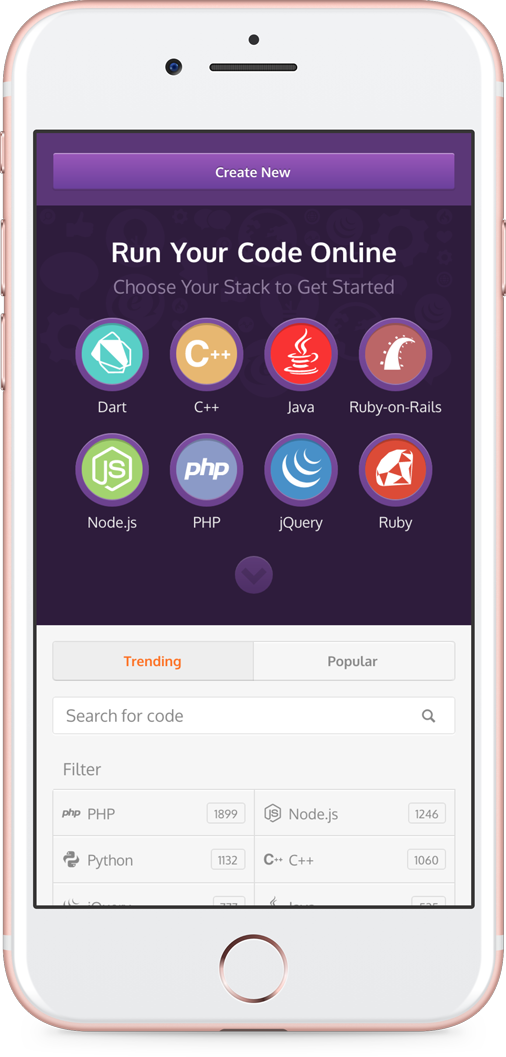Viewport: 506px width, 1057px height.
Task: Open the Ruby-on-Rails stack icon
Action: pos(396,355)
